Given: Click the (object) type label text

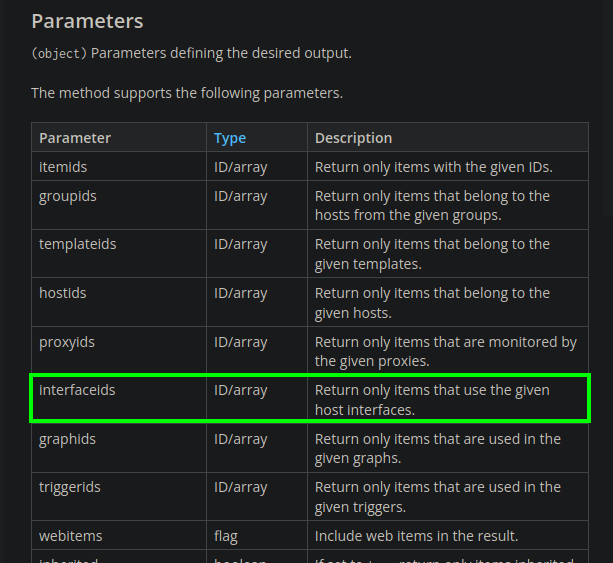Looking at the screenshot, I should pyautogui.click(x=55, y=53).
